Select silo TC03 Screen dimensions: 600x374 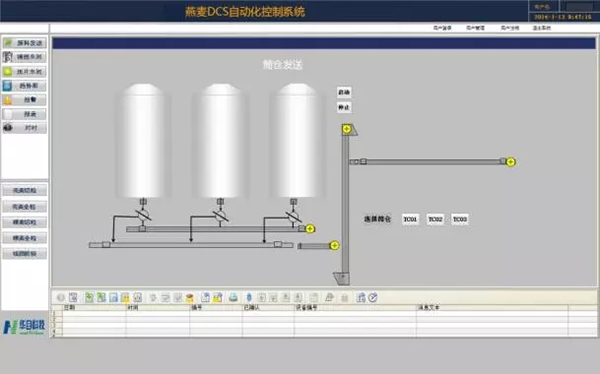pyautogui.click(x=460, y=219)
